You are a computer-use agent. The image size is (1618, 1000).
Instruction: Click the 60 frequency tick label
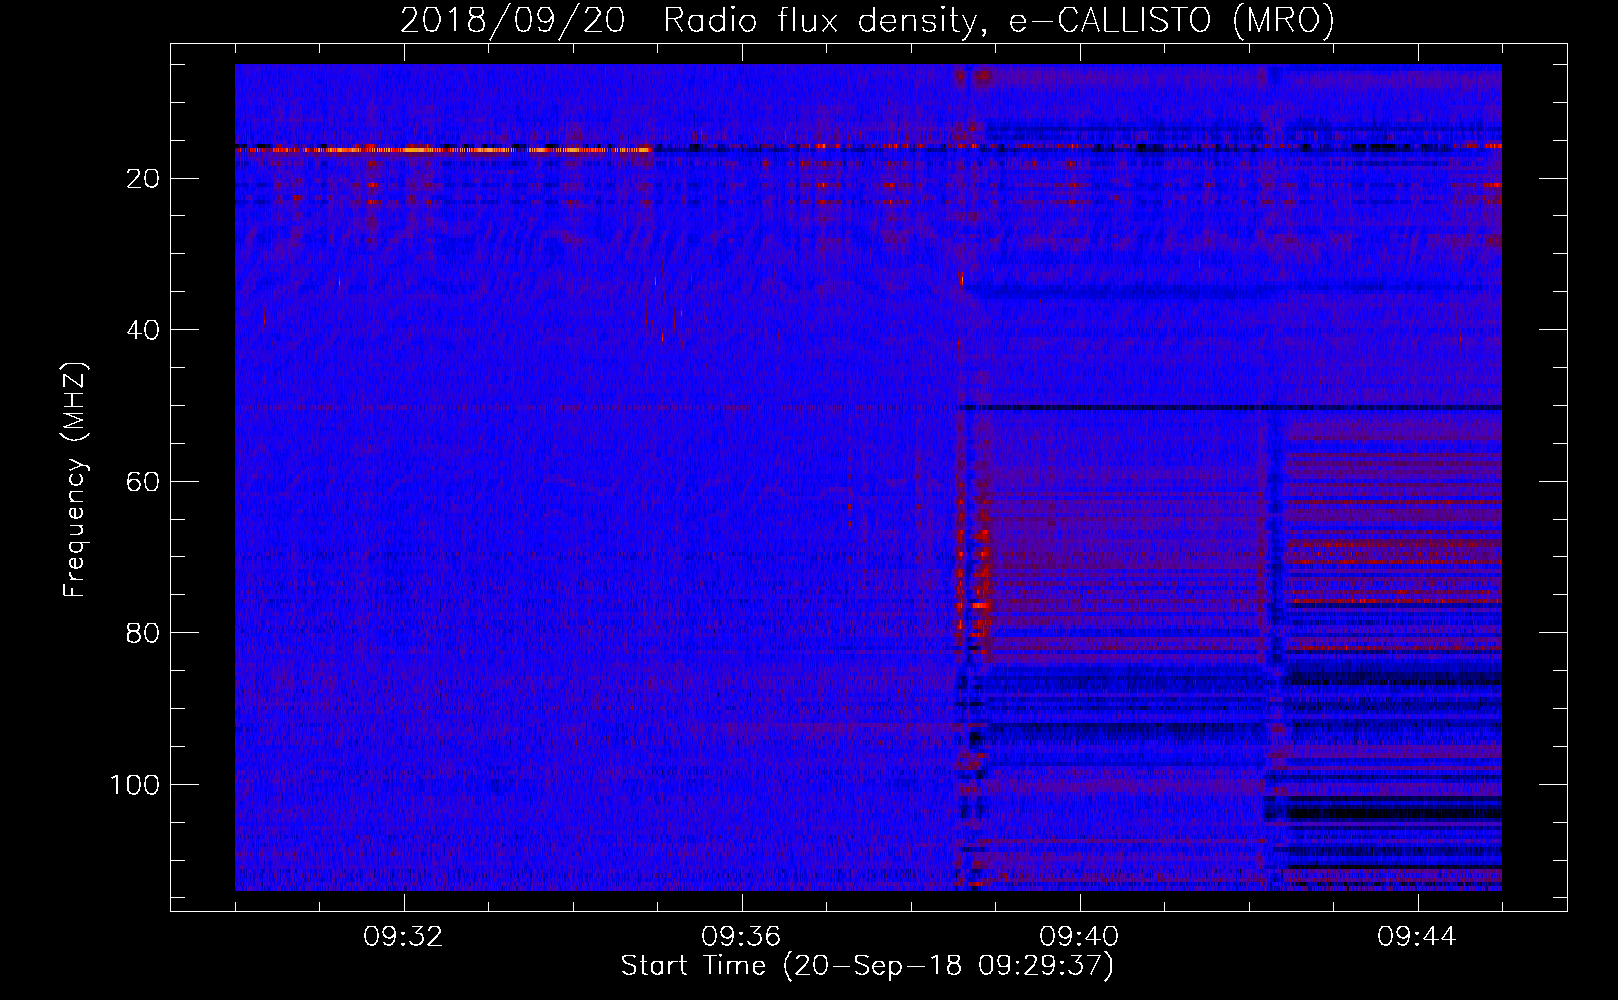144,482
